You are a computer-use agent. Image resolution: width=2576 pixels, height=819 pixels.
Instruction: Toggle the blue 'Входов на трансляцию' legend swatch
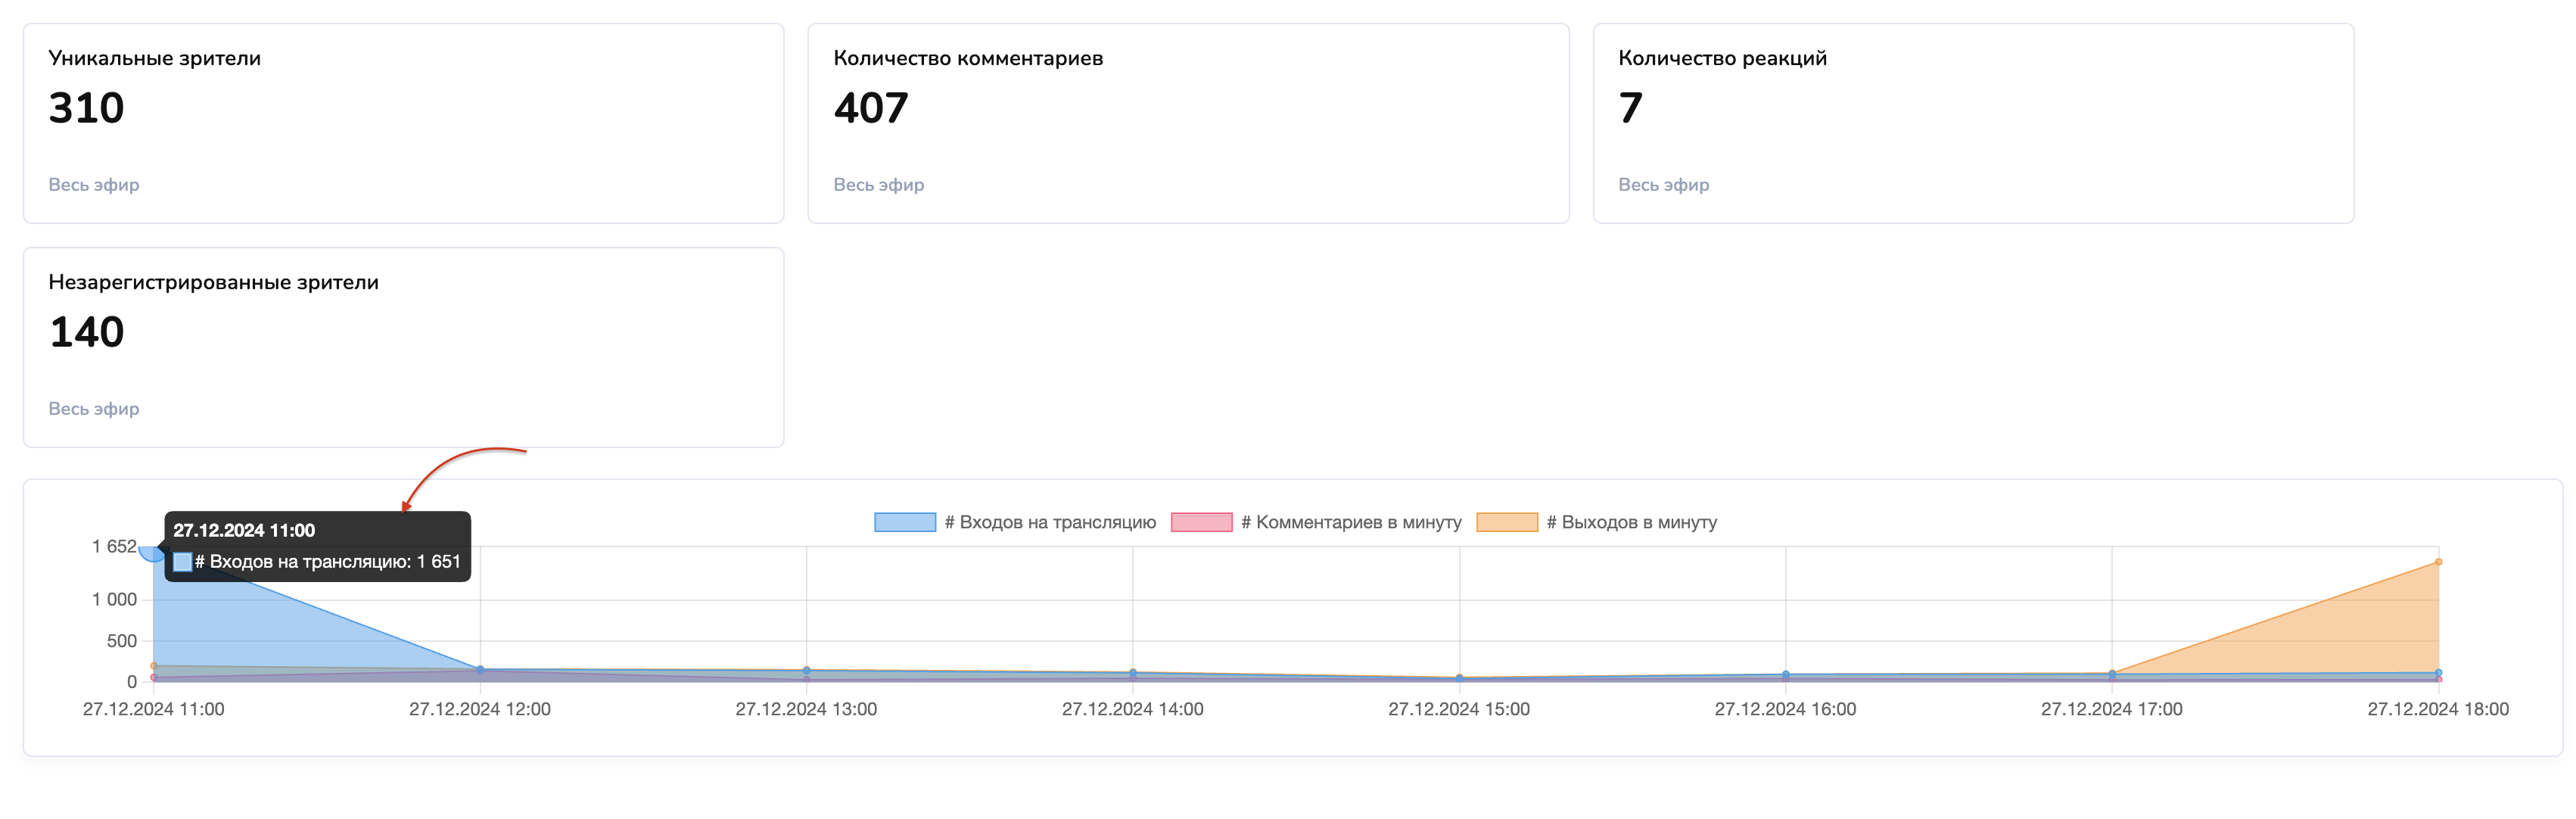click(904, 522)
